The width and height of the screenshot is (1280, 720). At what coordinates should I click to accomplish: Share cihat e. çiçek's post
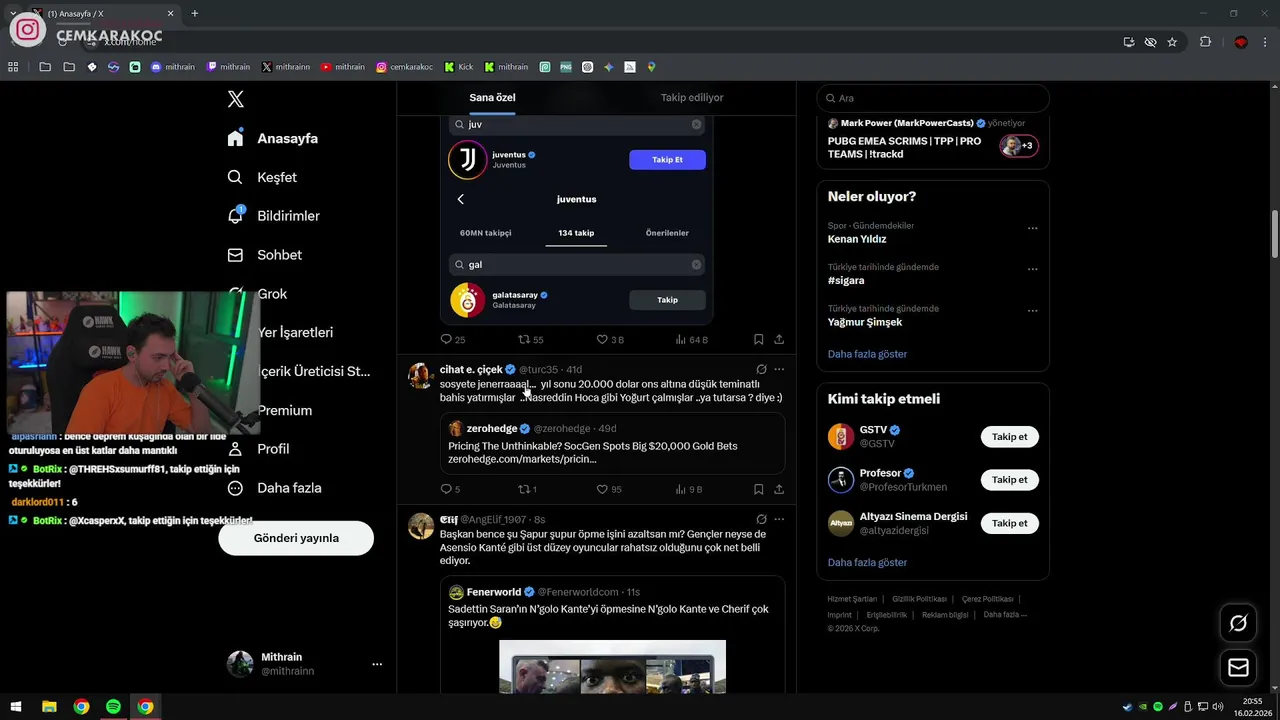[x=779, y=489]
